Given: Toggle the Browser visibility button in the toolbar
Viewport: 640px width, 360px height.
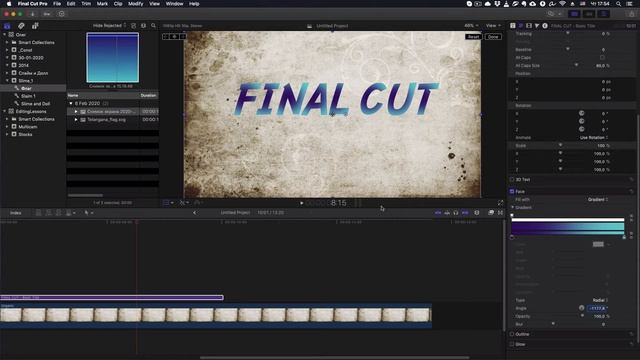Looking at the screenshot, I should pyautogui.click(x=574, y=14).
